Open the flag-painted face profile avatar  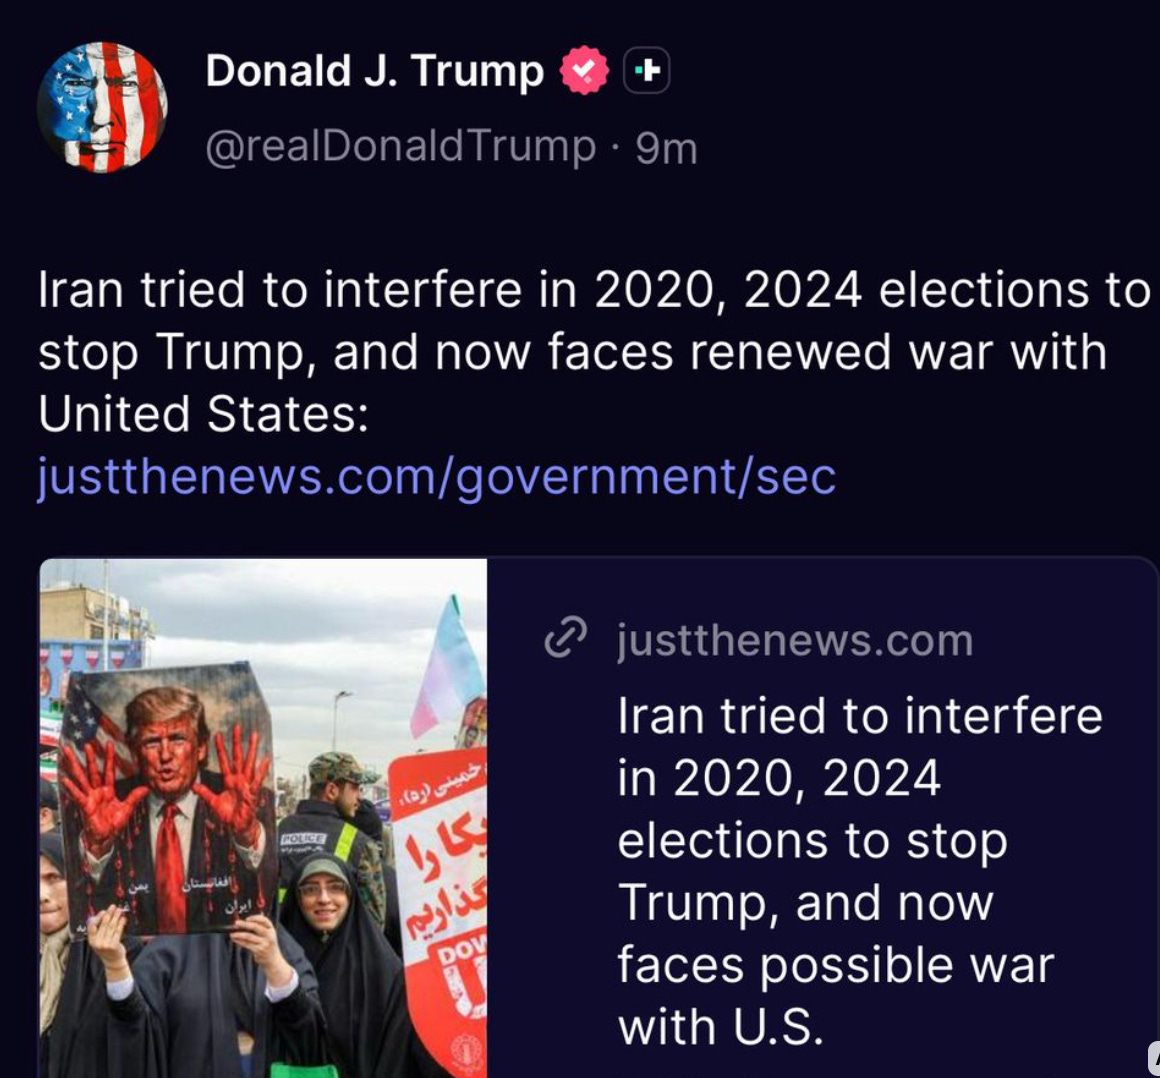[102, 107]
